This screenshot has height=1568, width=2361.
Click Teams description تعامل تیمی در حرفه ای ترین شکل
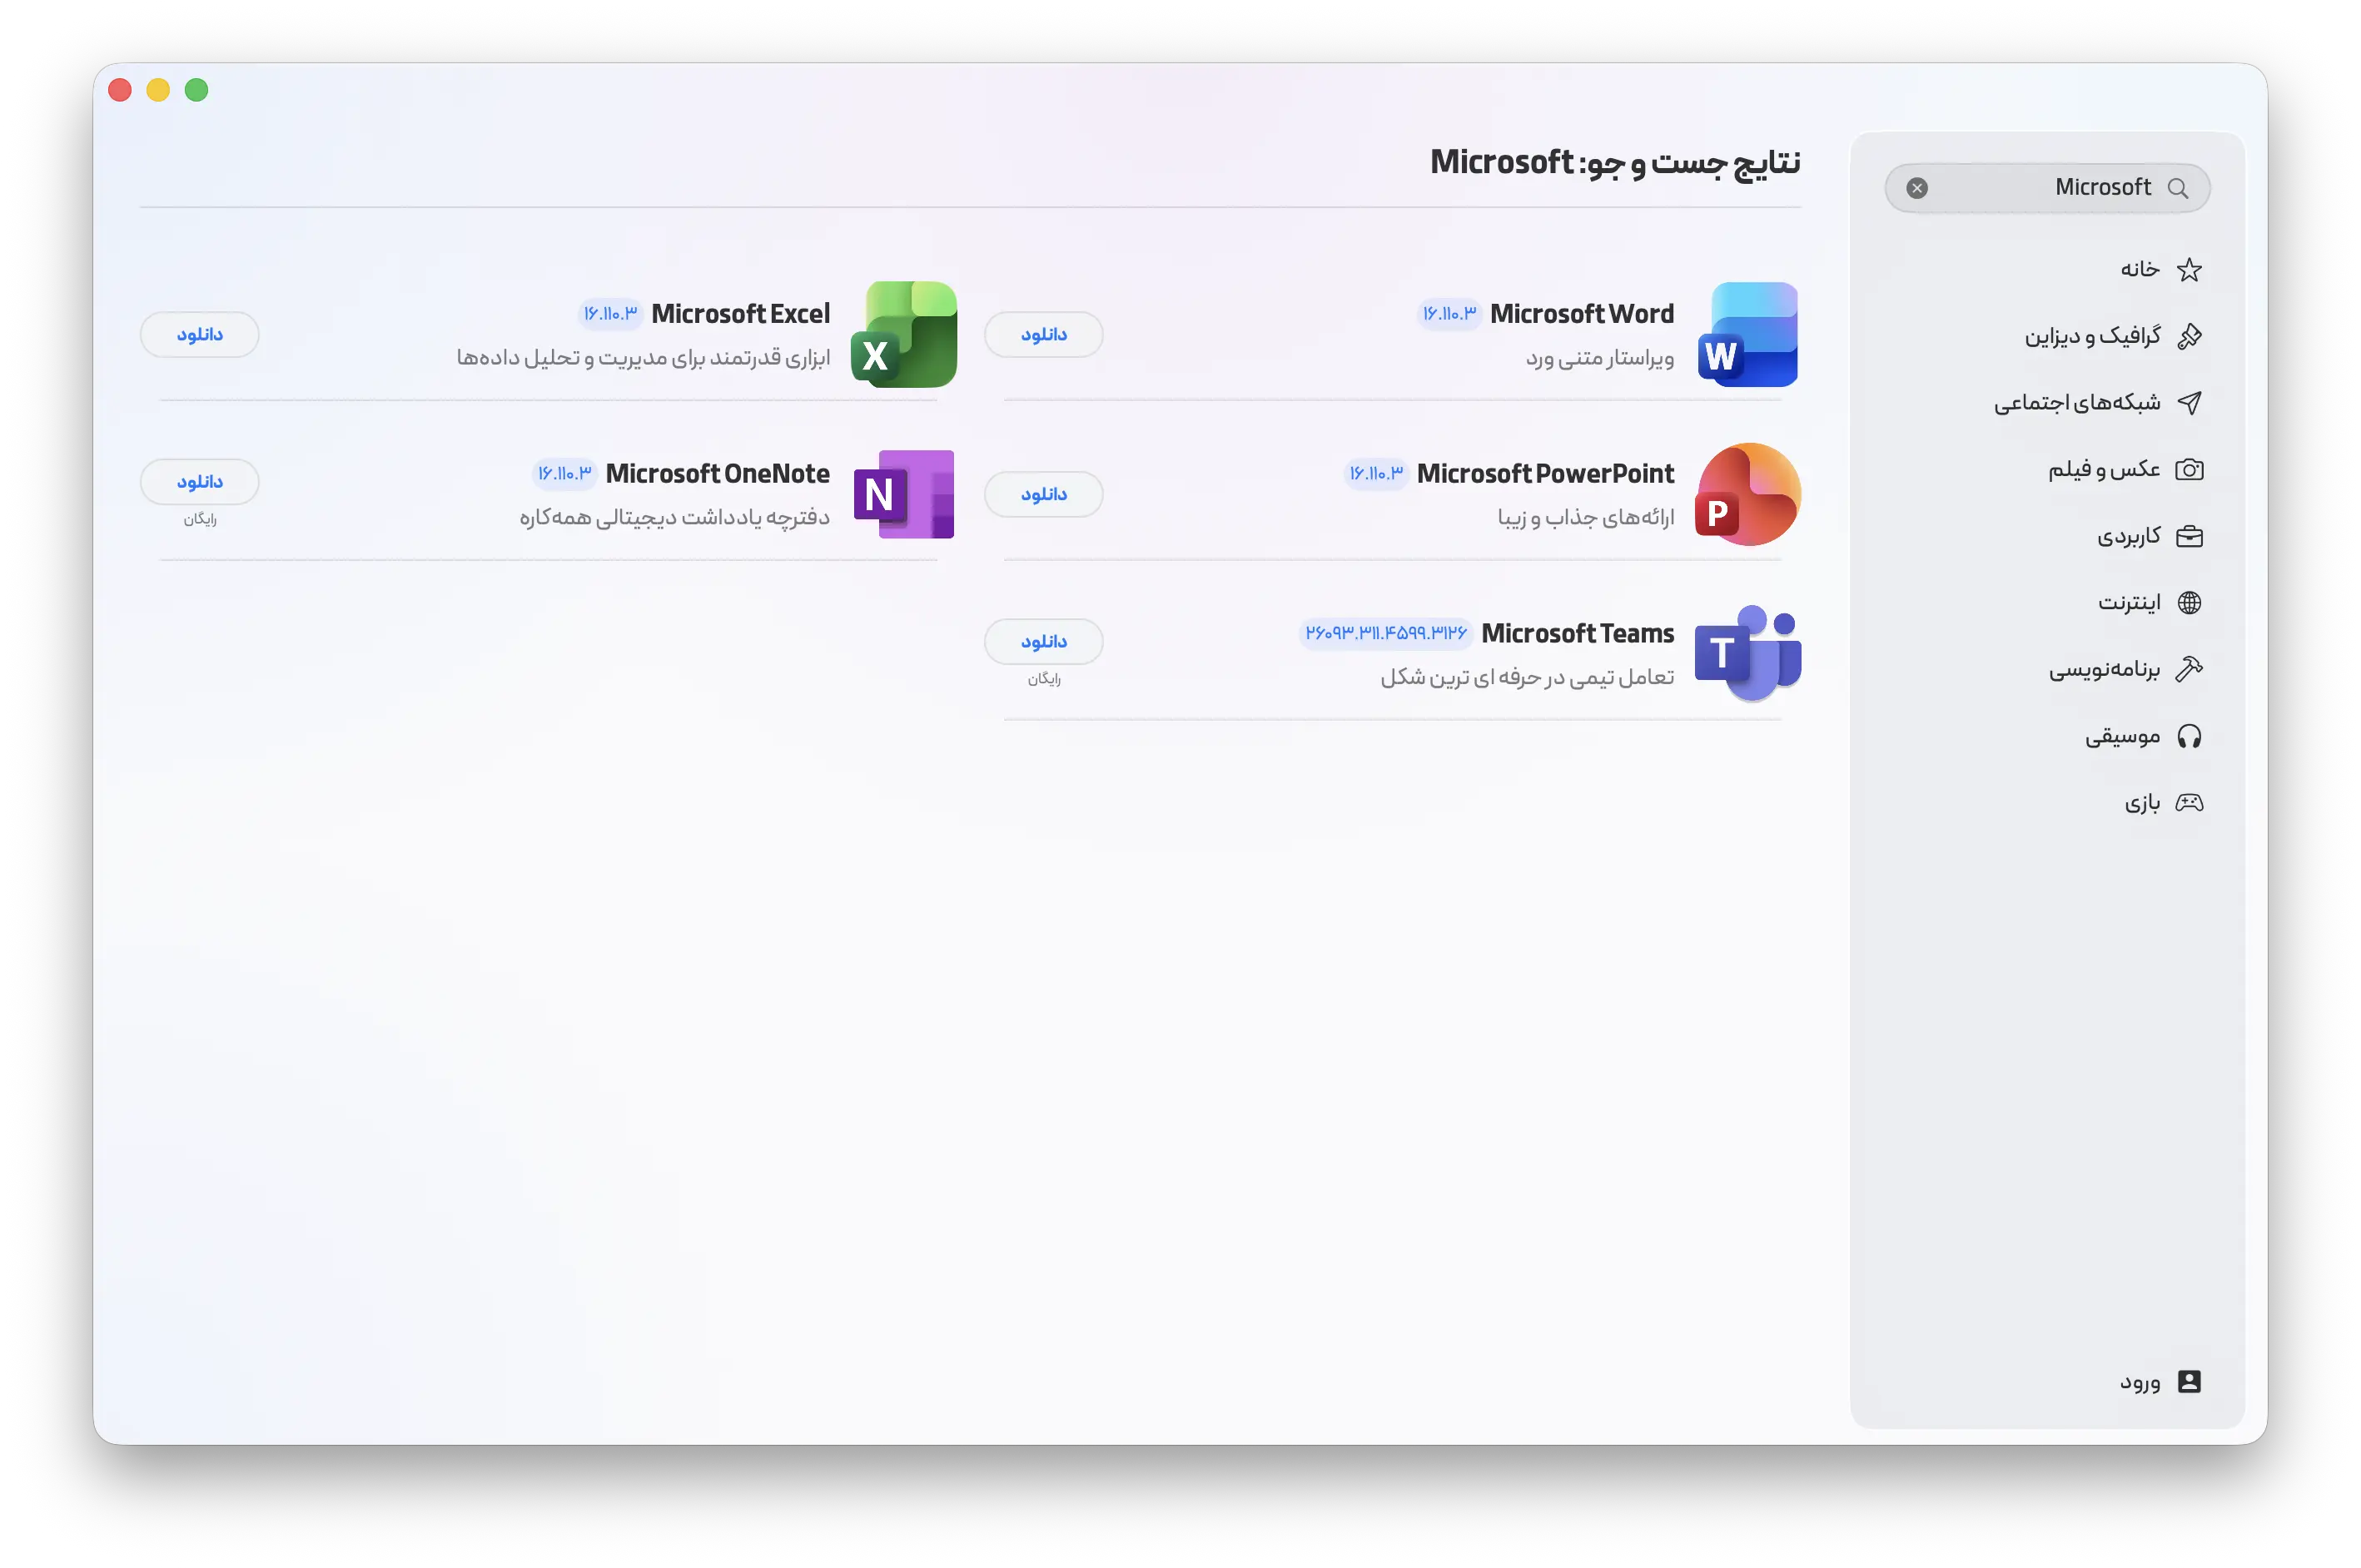[x=1527, y=677]
